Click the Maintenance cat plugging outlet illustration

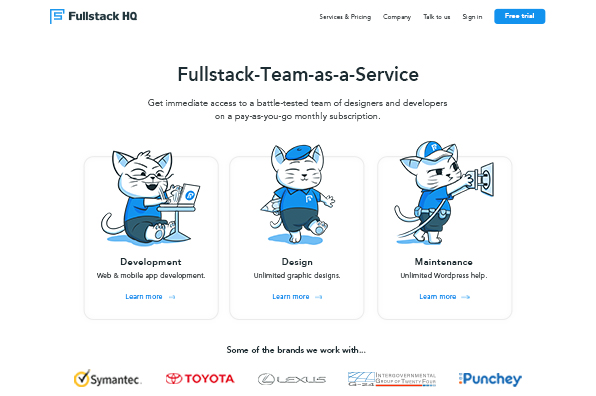coord(444,193)
